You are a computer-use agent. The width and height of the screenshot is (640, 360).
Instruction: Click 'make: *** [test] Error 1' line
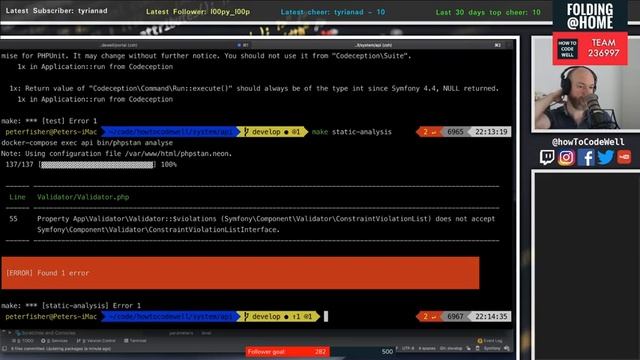click(x=49, y=121)
